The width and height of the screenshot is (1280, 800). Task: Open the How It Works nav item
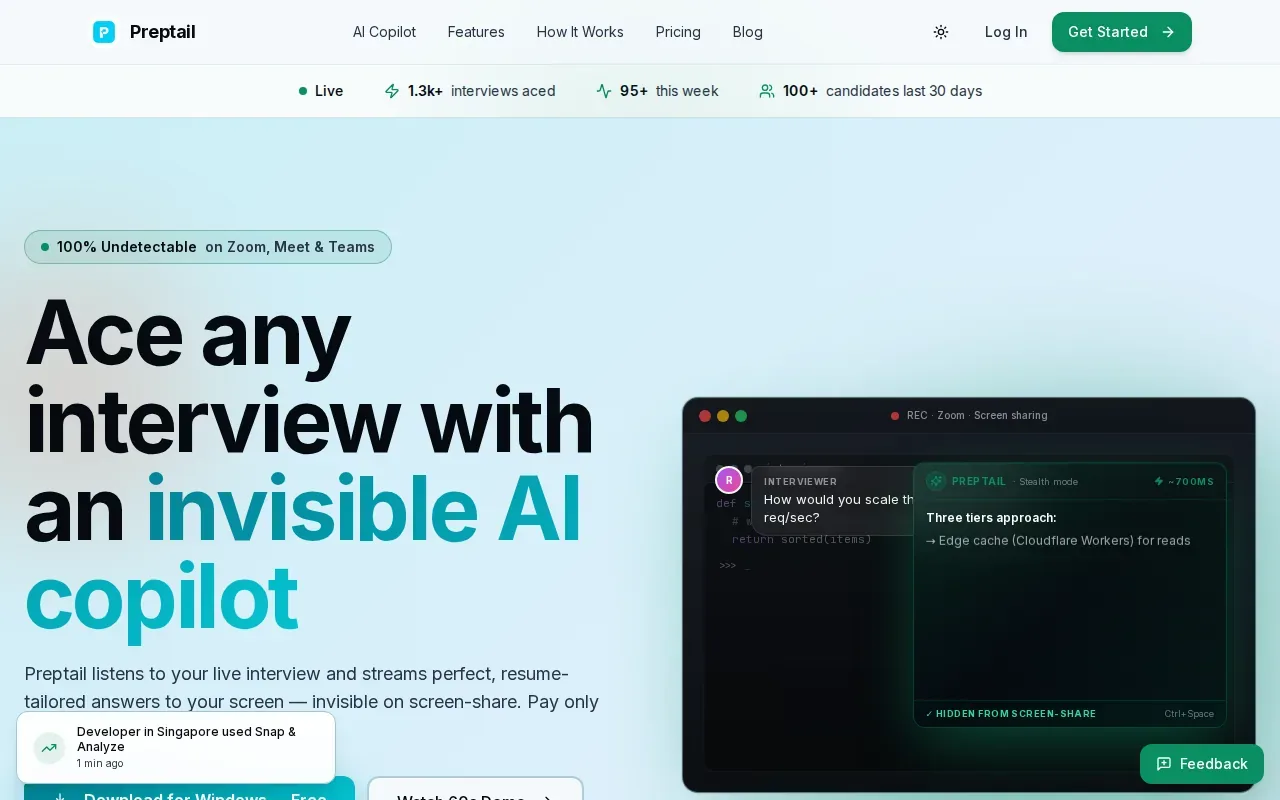(x=580, y=32)
